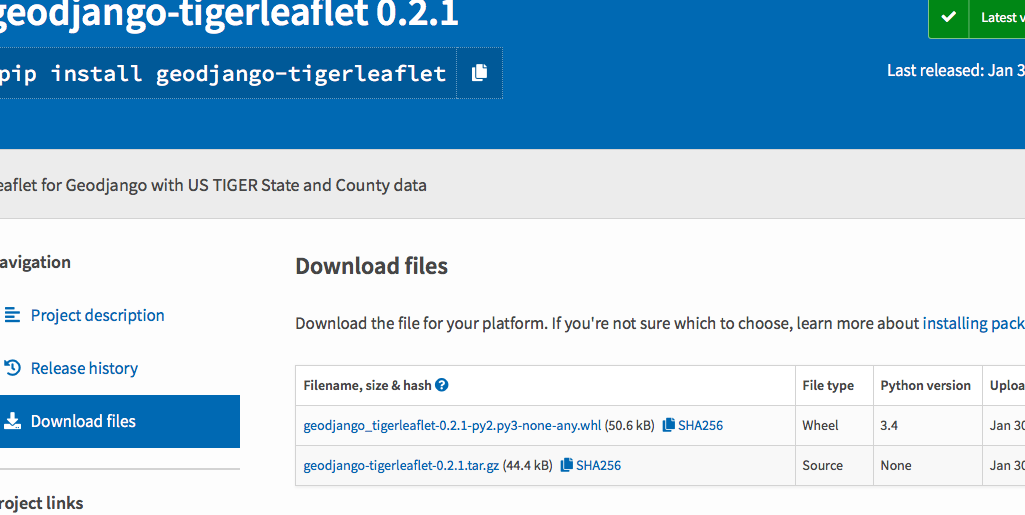Screen dimensions: 1025x515
Task: Click the Release history clock icon
Action: pyautogui.click(x=12, y=368)
